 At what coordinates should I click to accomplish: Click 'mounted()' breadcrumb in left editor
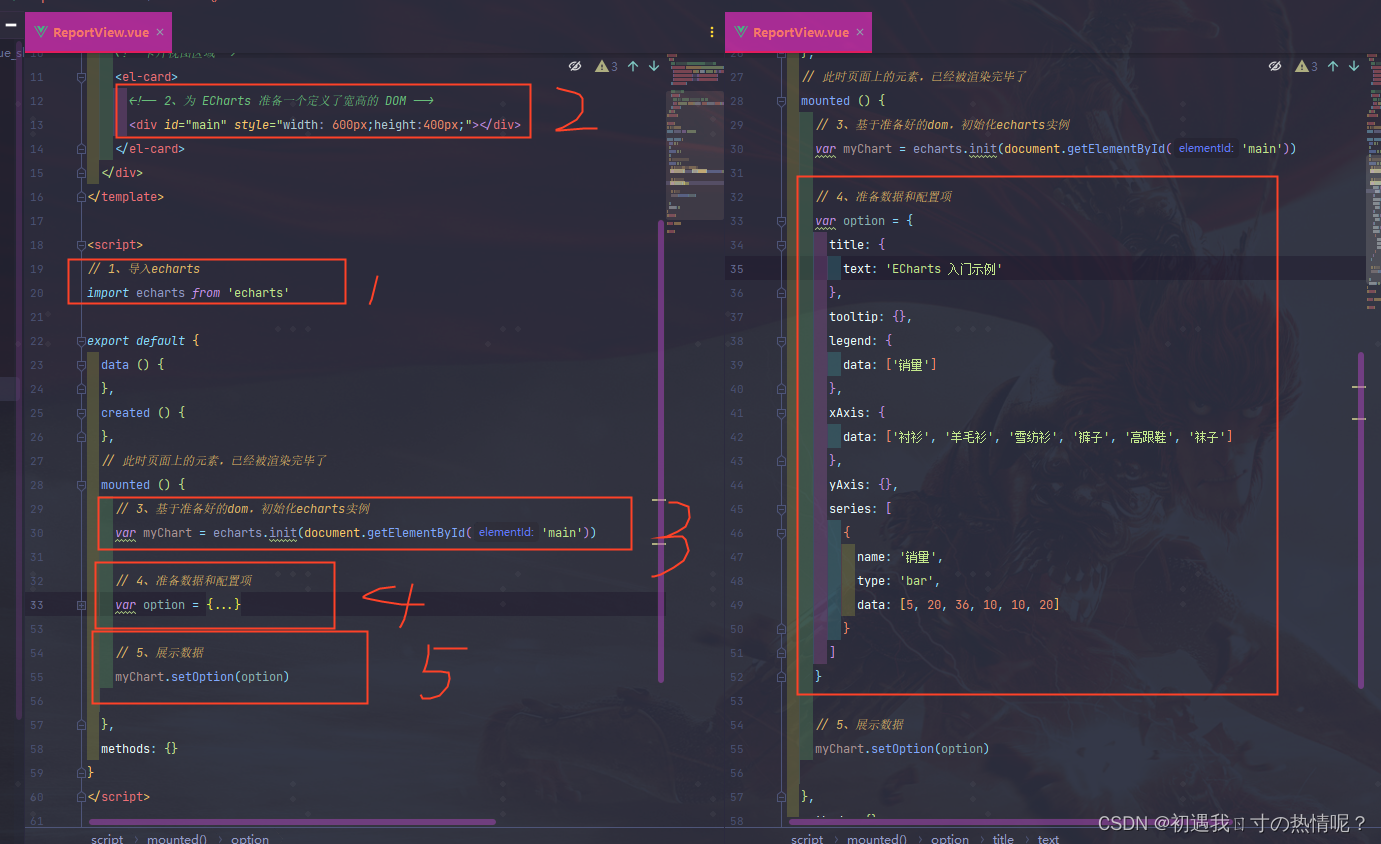pos(177,838)
